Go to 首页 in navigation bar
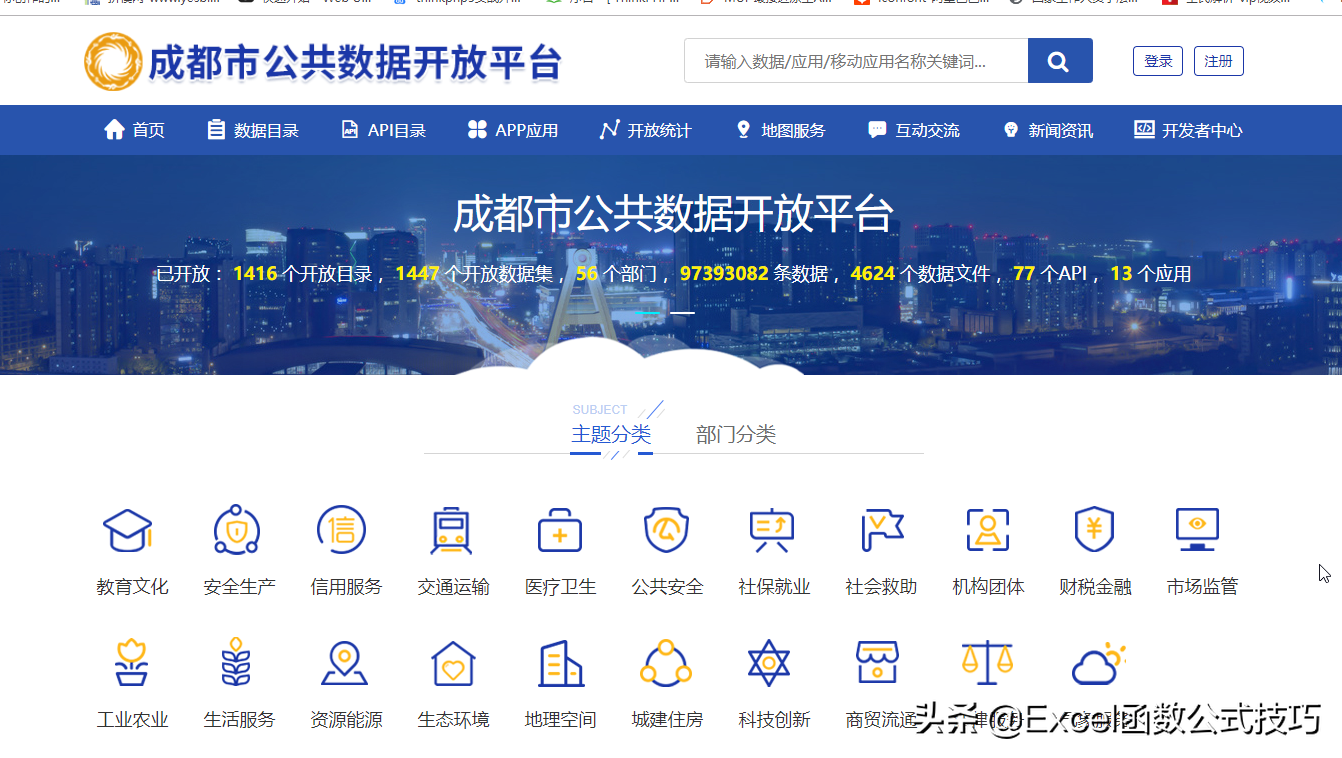1342x758 pixels. point(134,130)
